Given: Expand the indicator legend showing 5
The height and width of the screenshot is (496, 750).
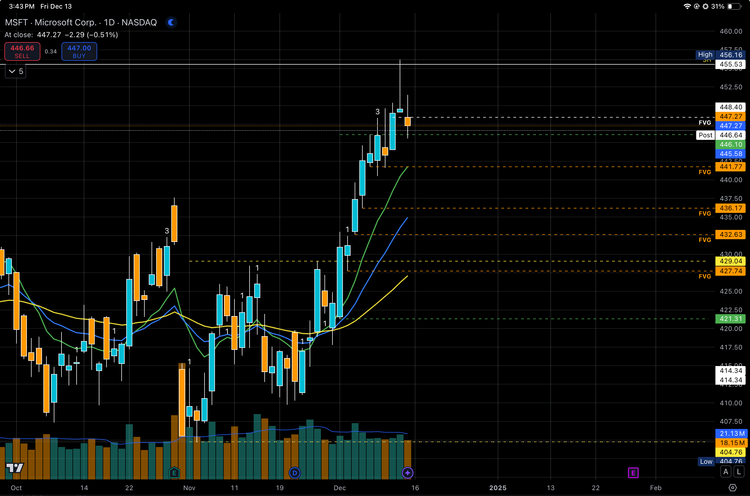Looking at the screenshot, I should (x=15, y=71).
